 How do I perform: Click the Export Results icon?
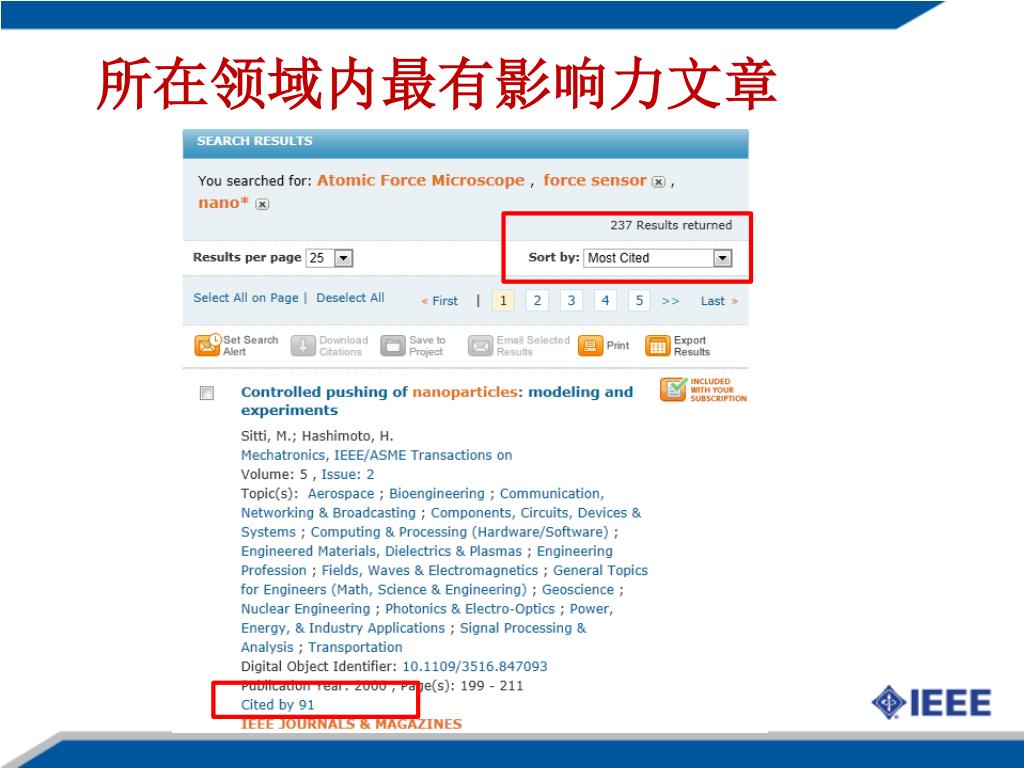coord(658,345)
